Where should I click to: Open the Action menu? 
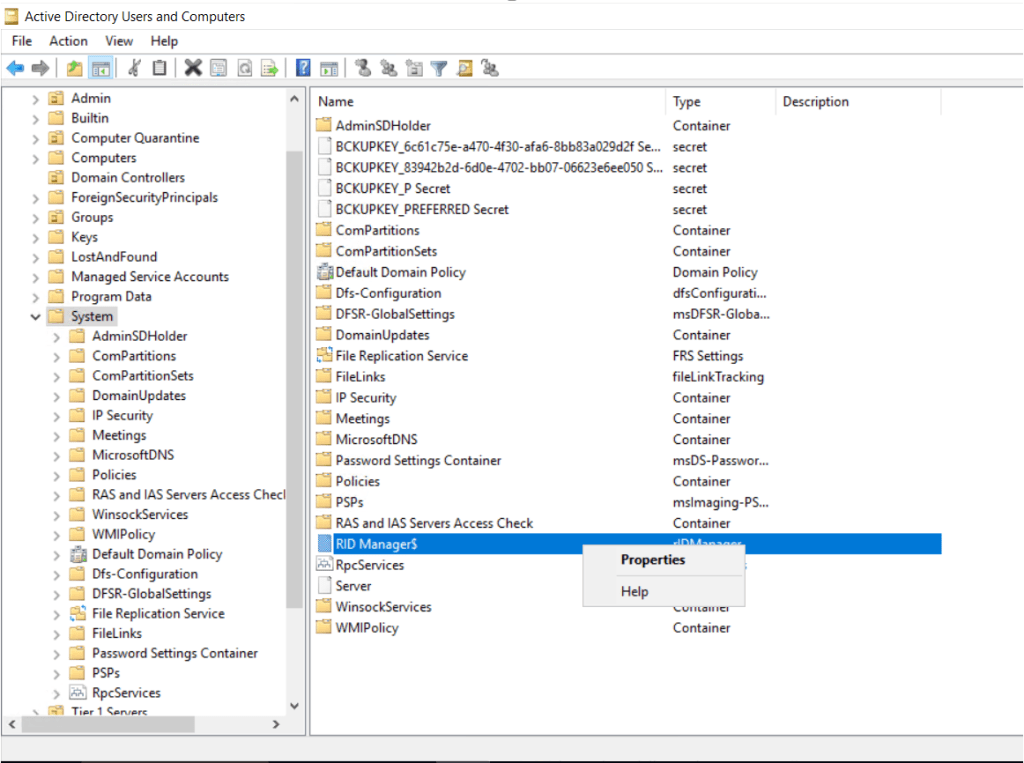68,41
